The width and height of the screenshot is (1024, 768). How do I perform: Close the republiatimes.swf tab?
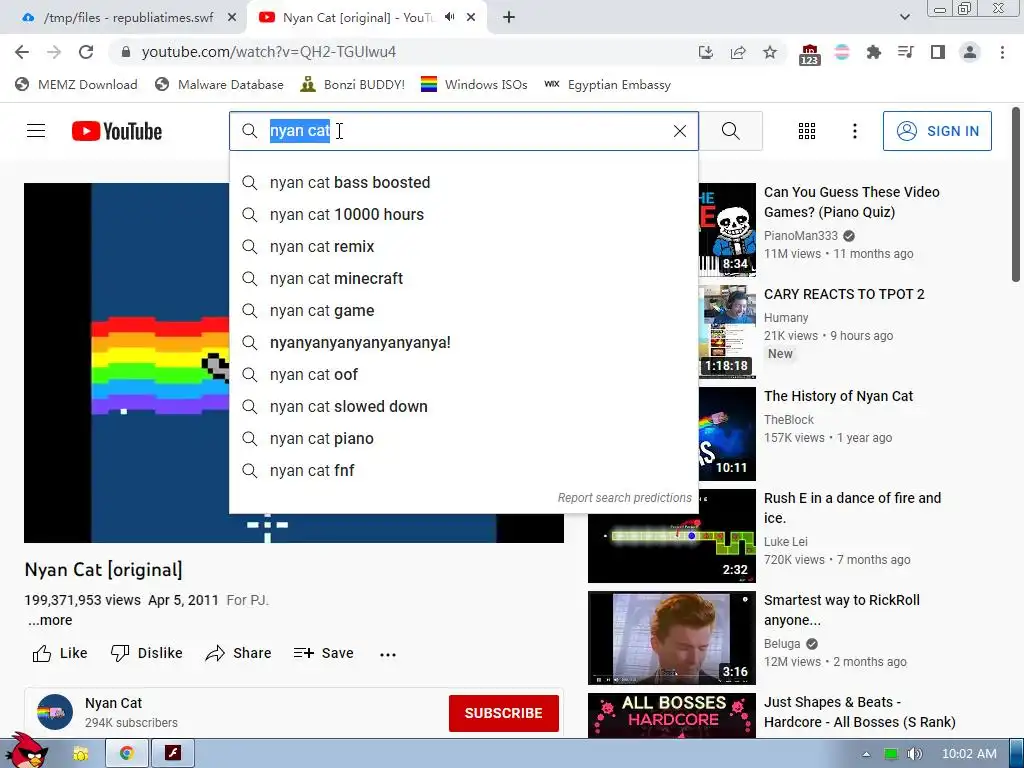pos(232,18)
